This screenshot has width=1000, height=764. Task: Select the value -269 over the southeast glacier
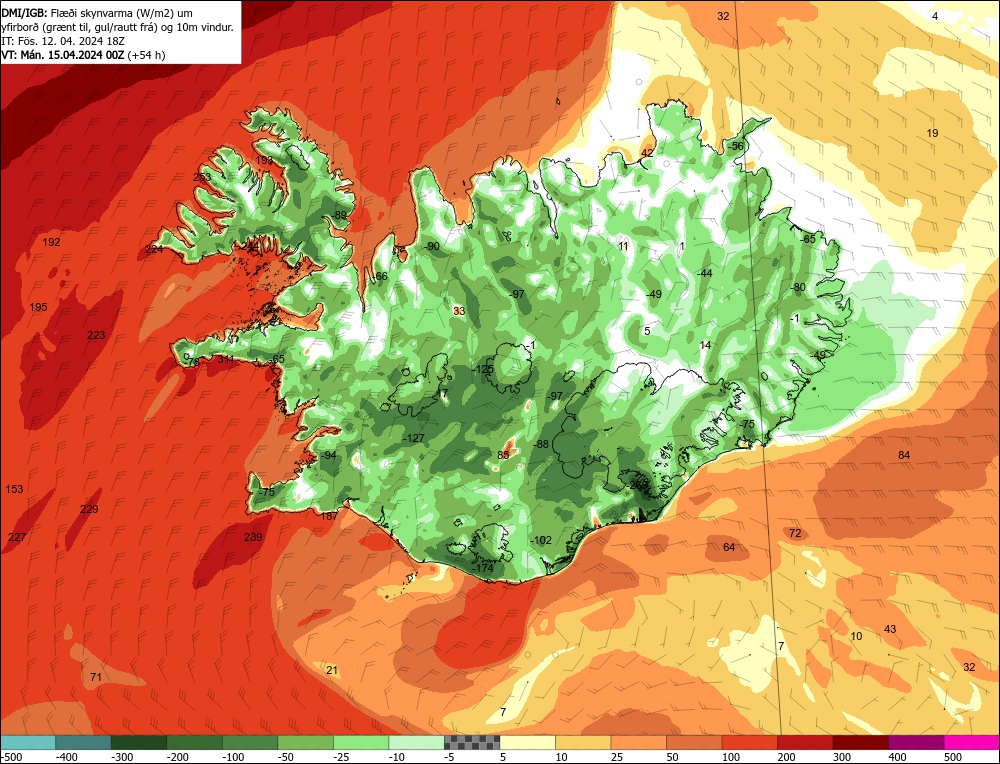(x=637, y=485)
